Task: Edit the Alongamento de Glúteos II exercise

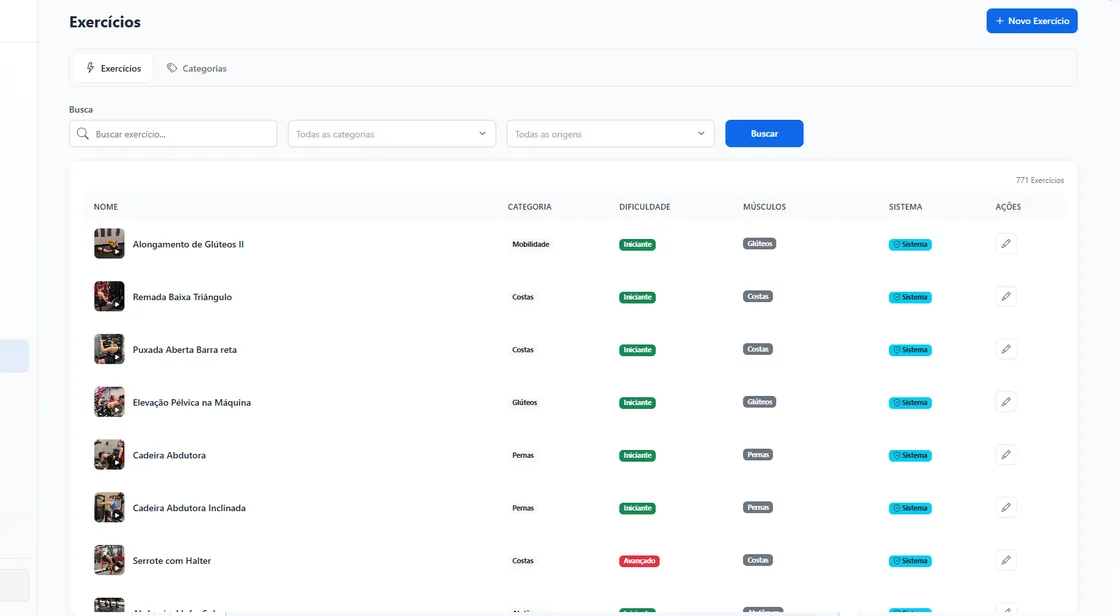Action: 1006,244
